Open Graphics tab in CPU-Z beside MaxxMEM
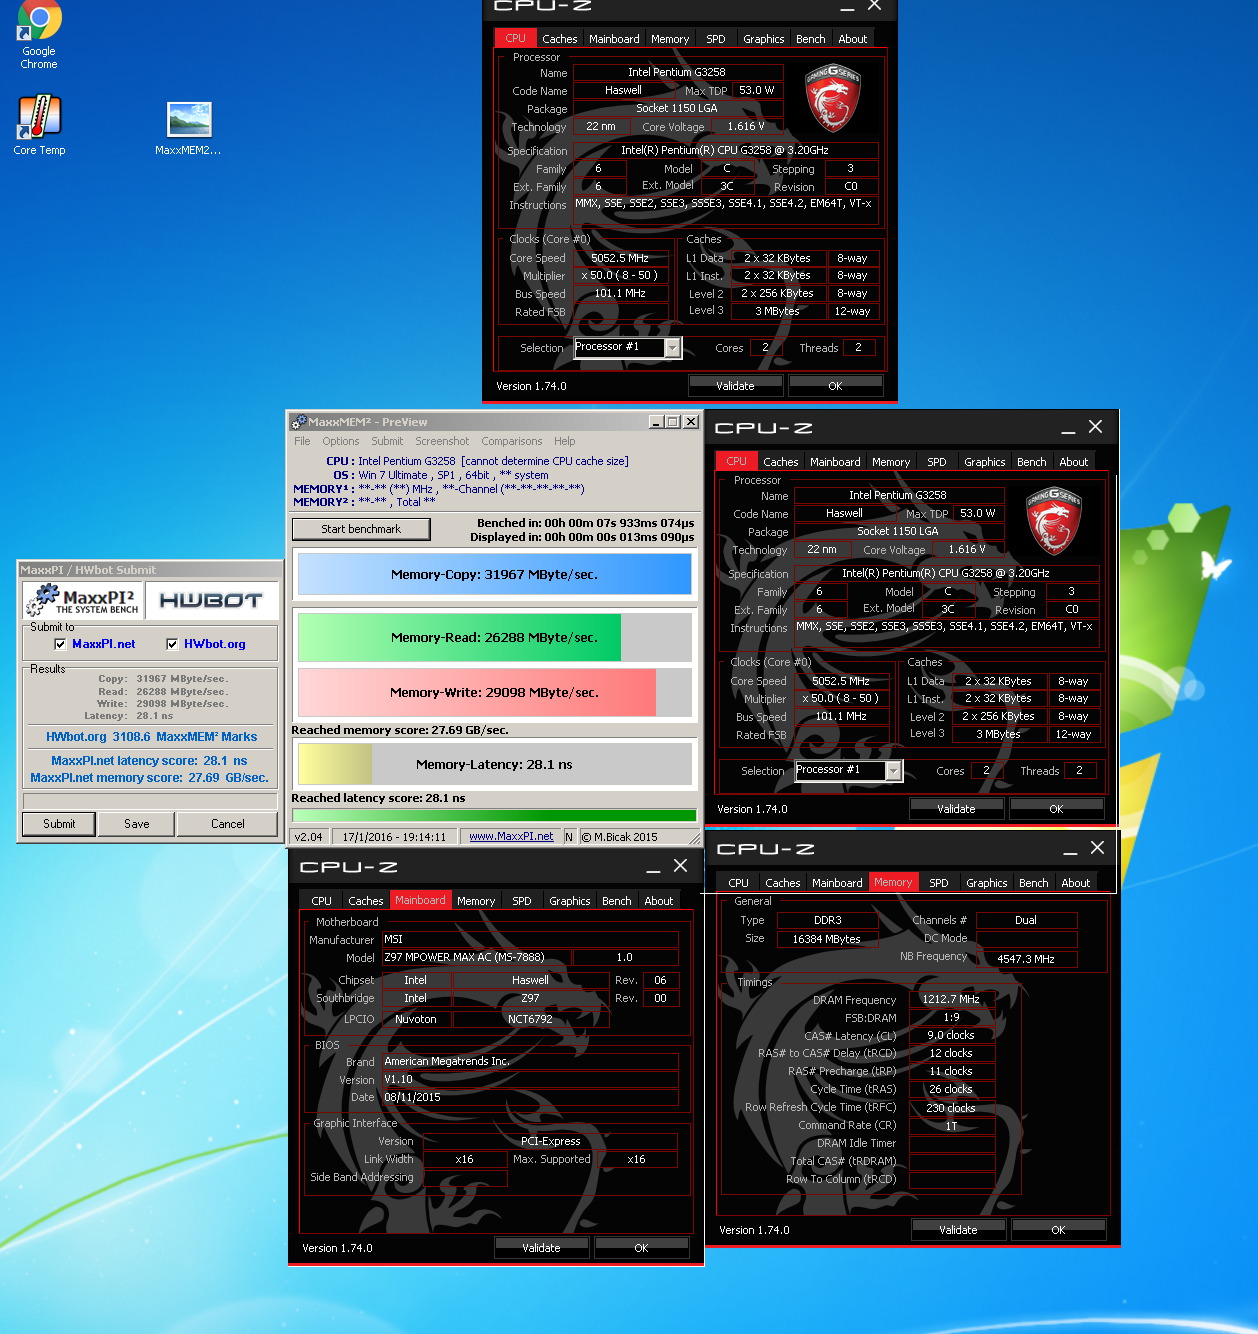The width and height of the screenshot is (1258, 1334). pyautogui.click(x=985, y=462)
